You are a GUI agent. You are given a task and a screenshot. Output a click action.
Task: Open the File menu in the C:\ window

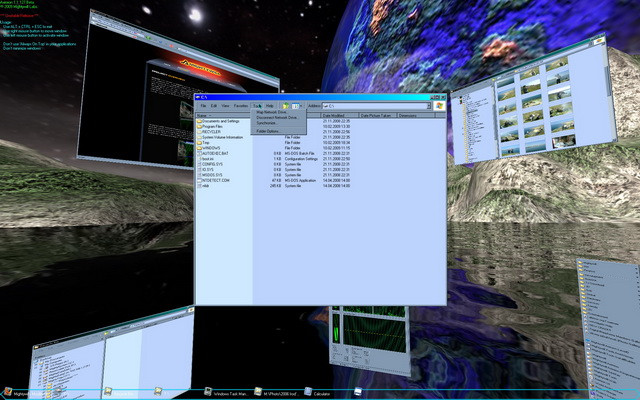[x=203, y=106]
